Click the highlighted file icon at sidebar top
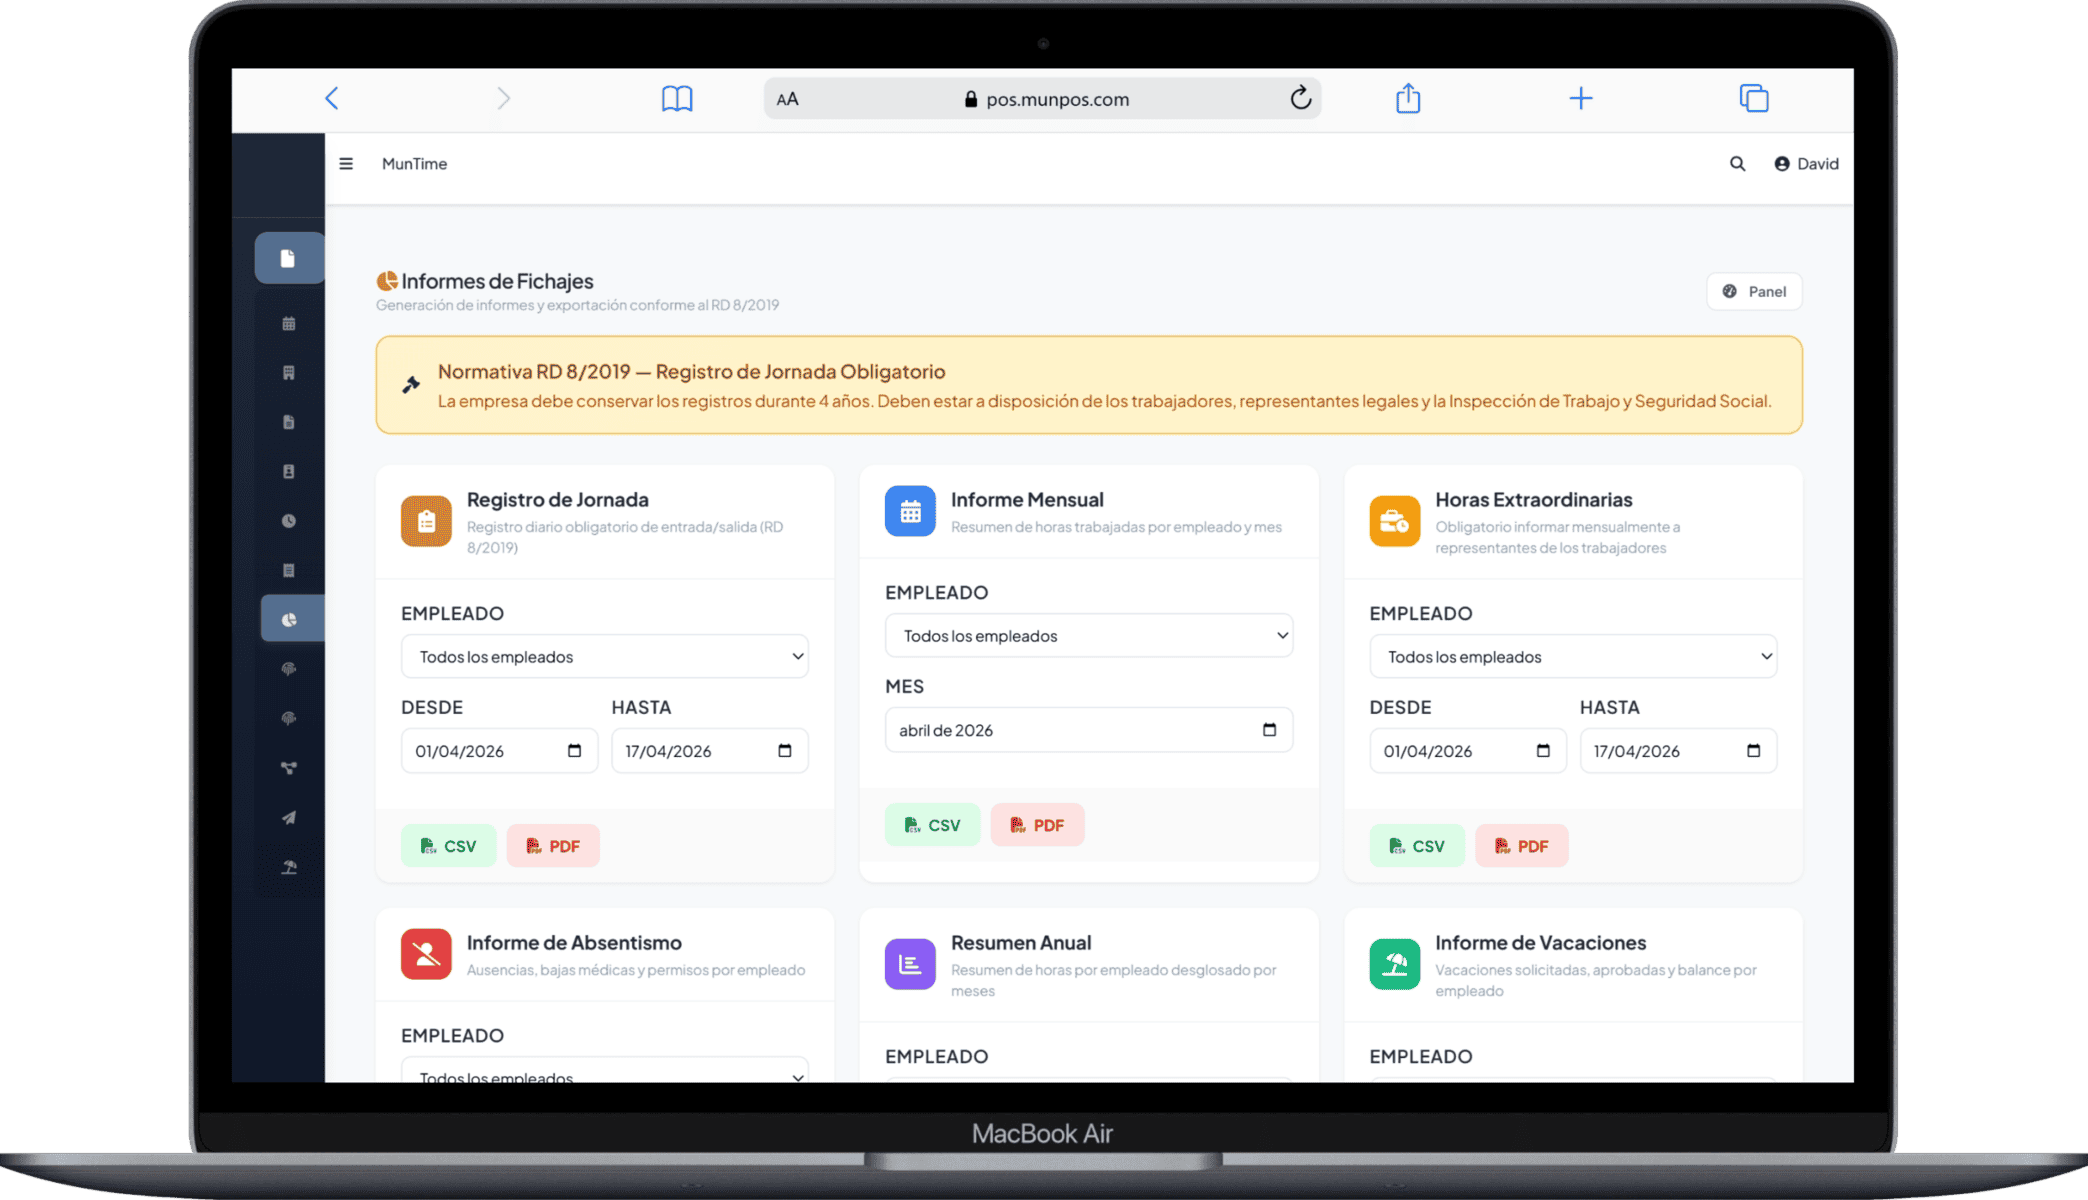Viewport: 2088px width, 1200px height. tap(288, 258)
